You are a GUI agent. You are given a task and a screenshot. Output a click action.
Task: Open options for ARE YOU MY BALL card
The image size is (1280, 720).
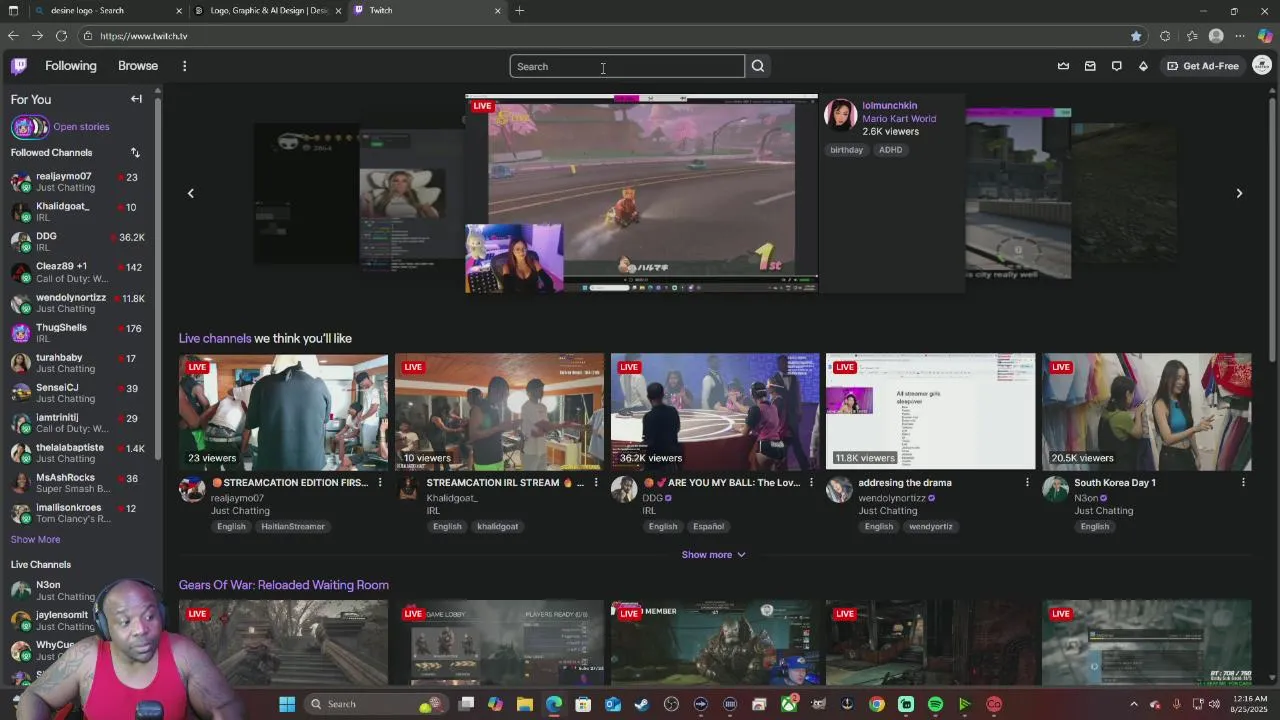811,483
